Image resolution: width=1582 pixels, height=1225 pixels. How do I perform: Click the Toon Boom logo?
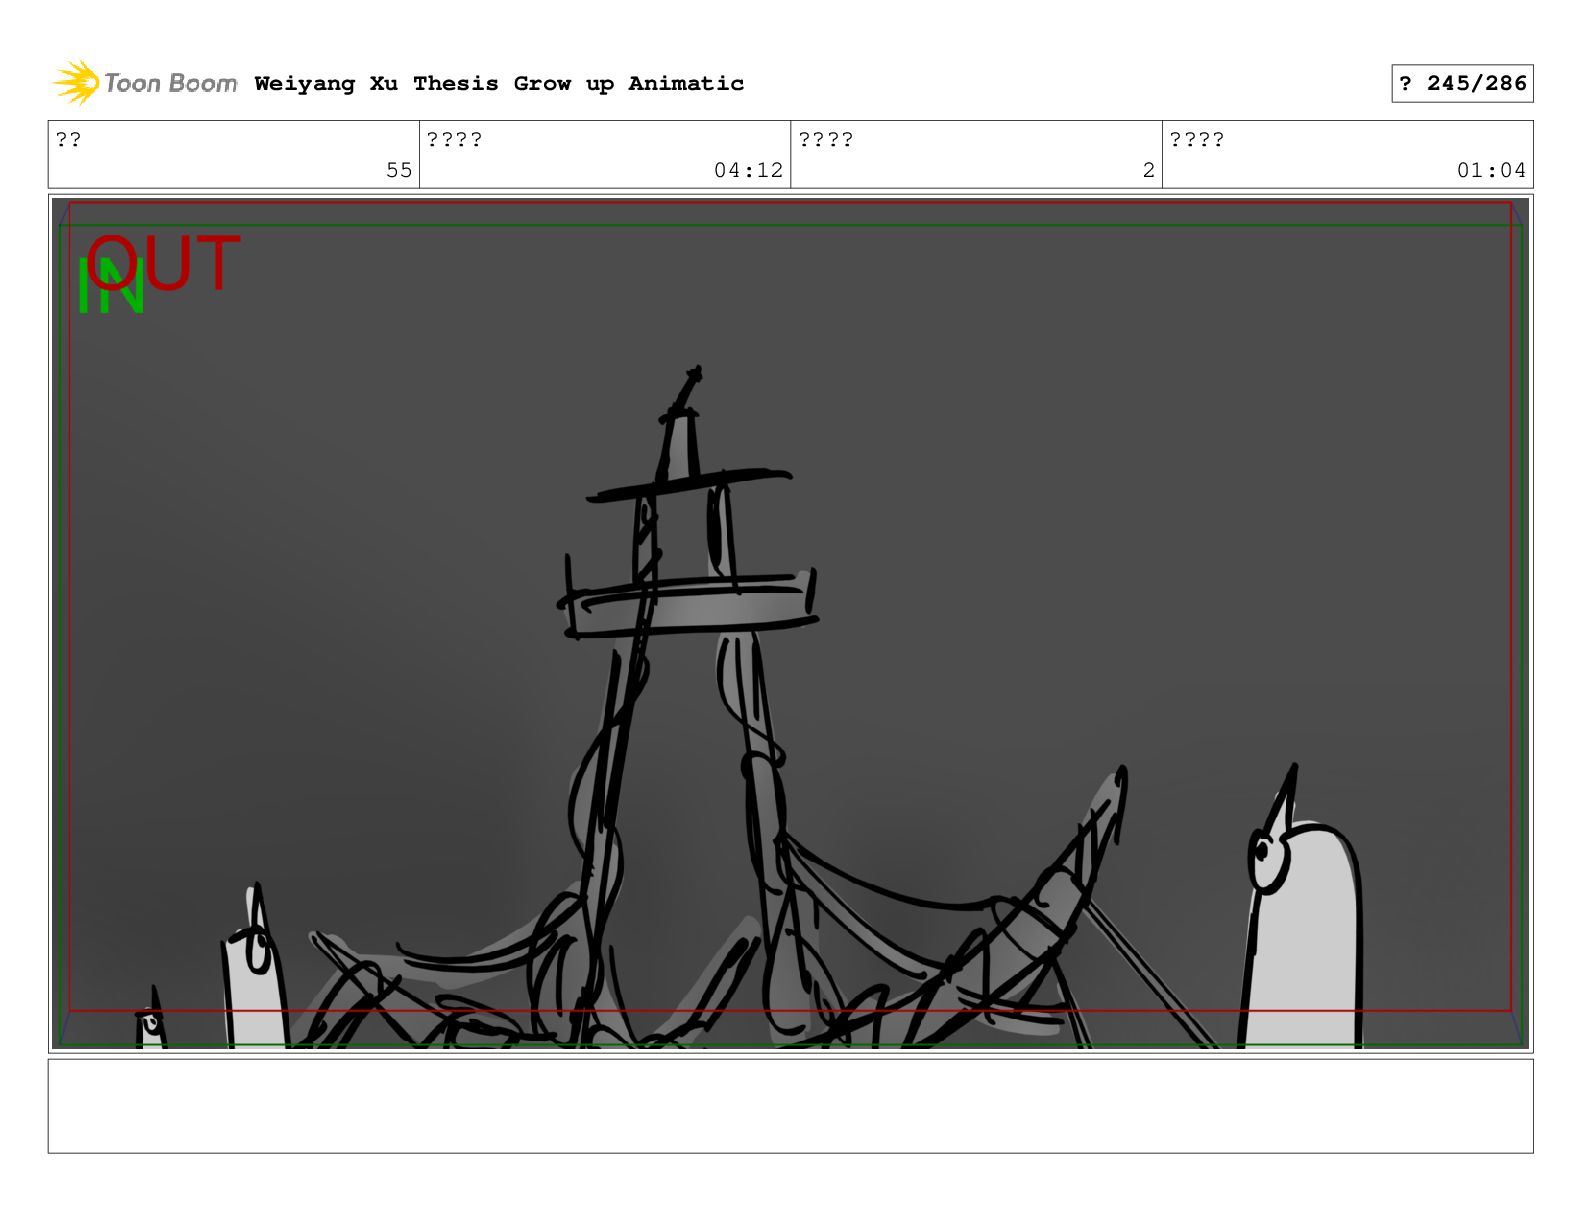pos(145,82)
